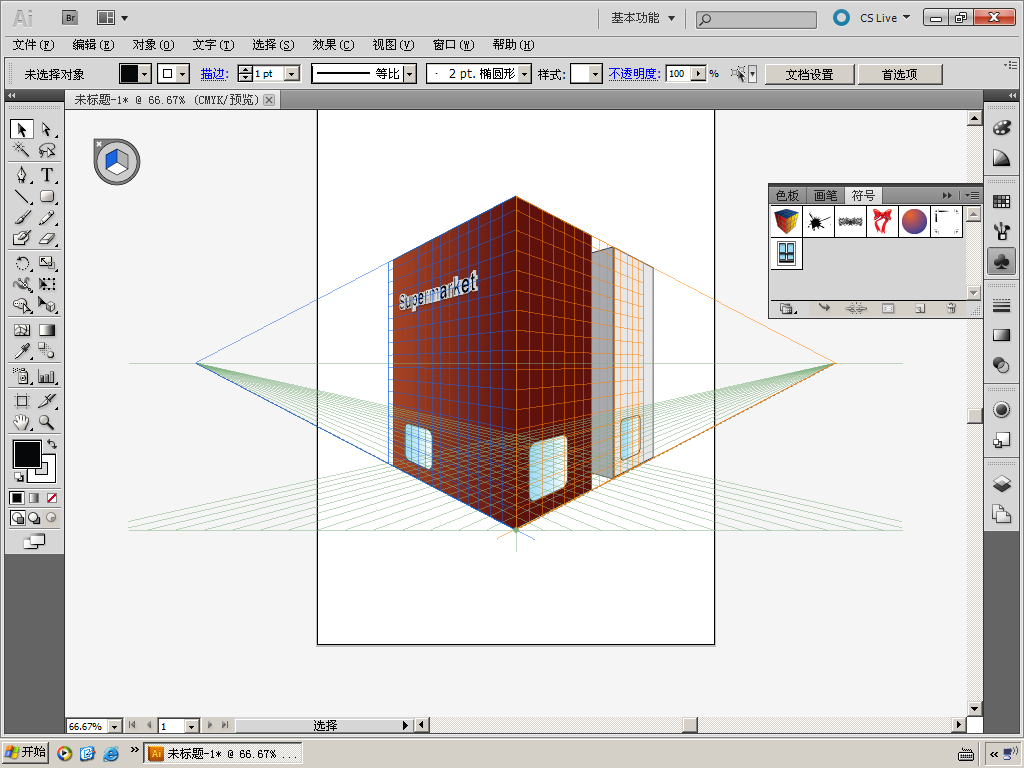Viewport: 1024px width, 768px height.
Task: Open the 效果(C) menu
Action: coord(333,45)
